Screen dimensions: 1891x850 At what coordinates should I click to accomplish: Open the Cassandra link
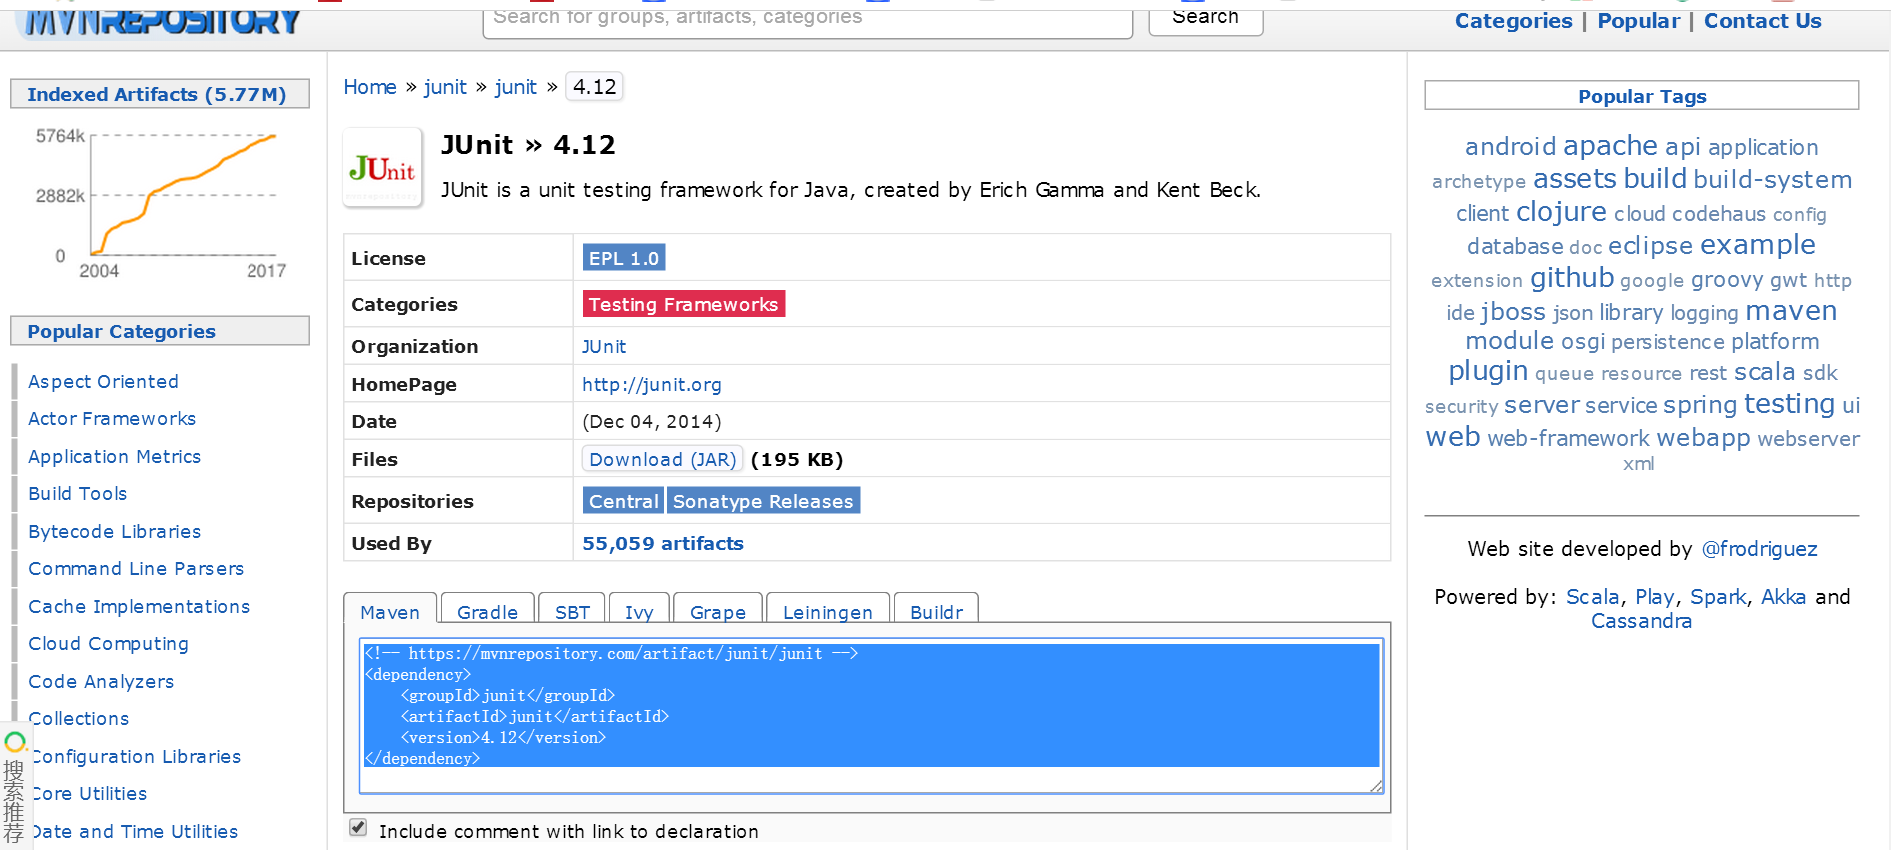[1641, 621]
